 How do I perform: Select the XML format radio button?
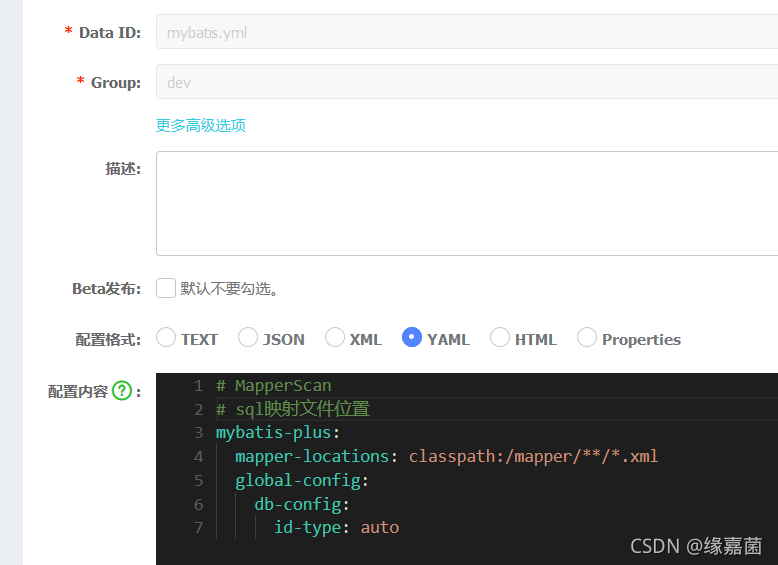coord(335,337)
